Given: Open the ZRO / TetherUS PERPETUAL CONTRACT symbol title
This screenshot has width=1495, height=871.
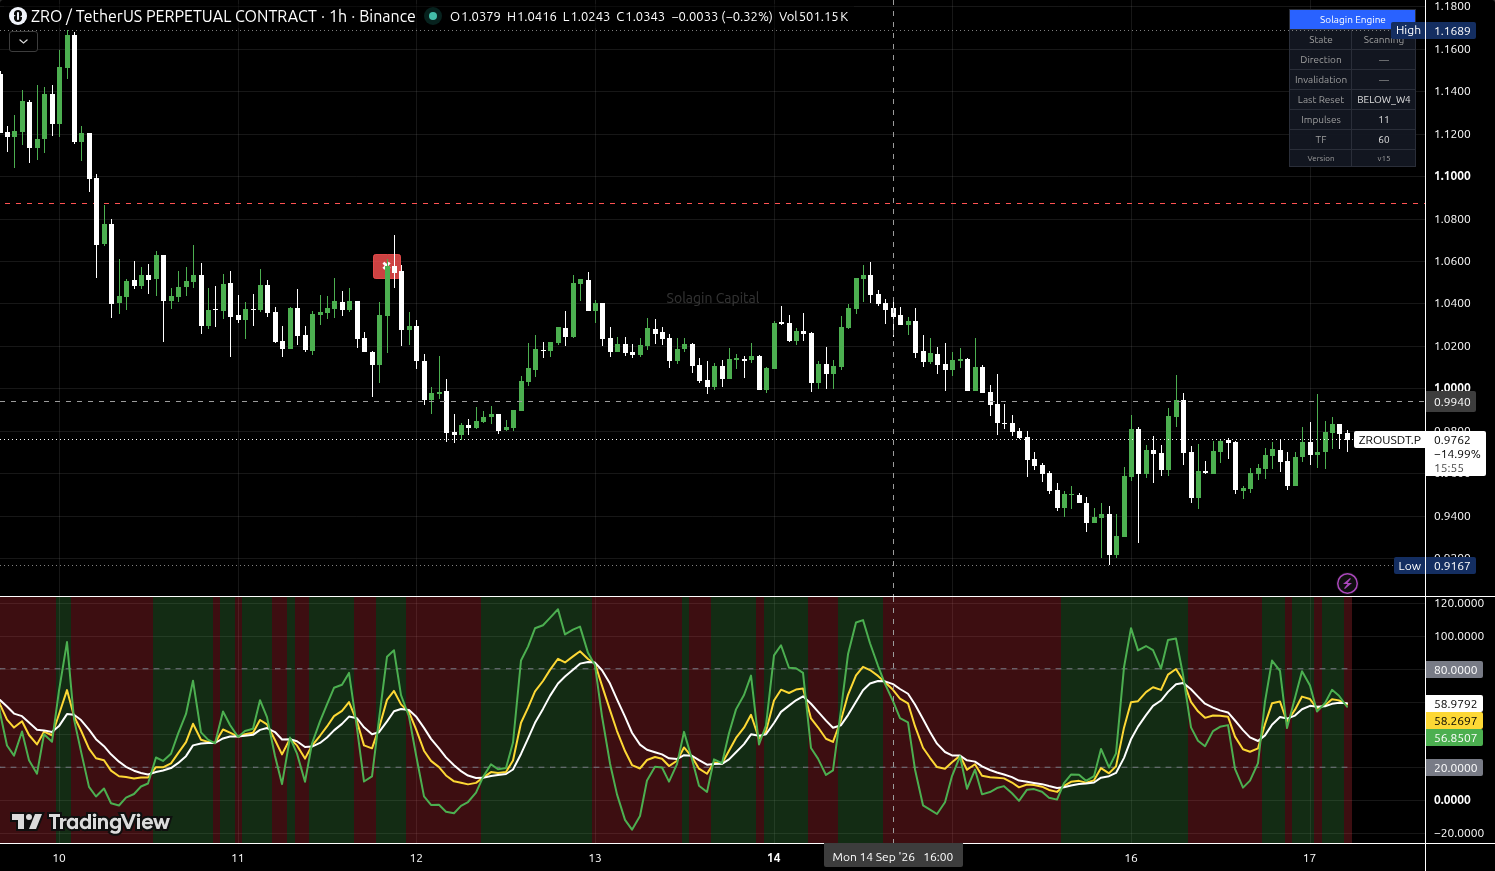Looking at the screenshot, I should pyautogui.click(x=223, y=16).
